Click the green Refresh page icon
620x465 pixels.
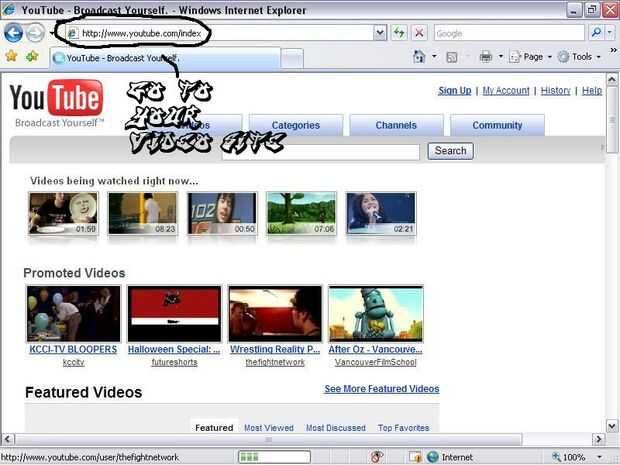(x=399, y=33)
